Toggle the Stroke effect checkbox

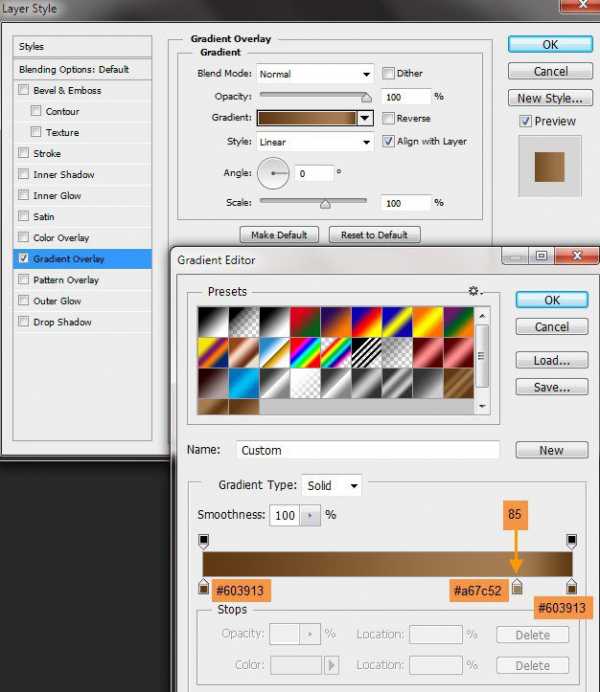(x=23, y=153)
